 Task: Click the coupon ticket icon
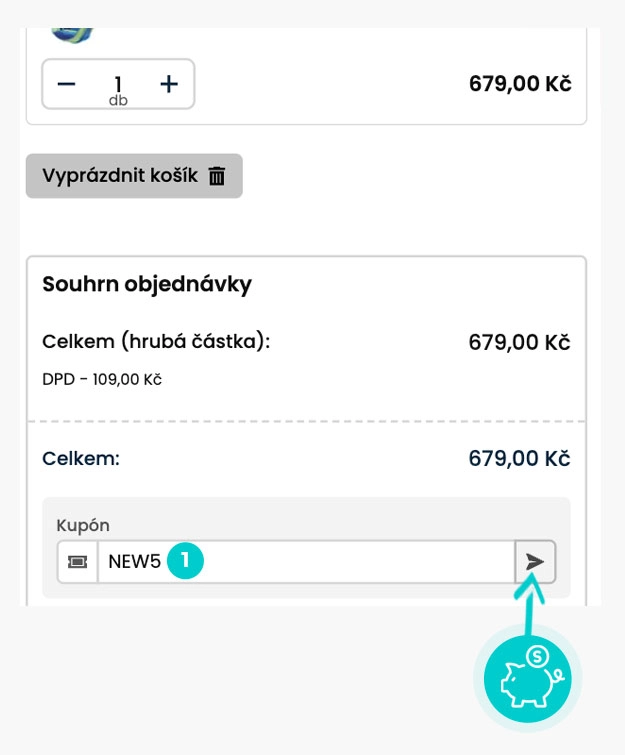point(77,562)
